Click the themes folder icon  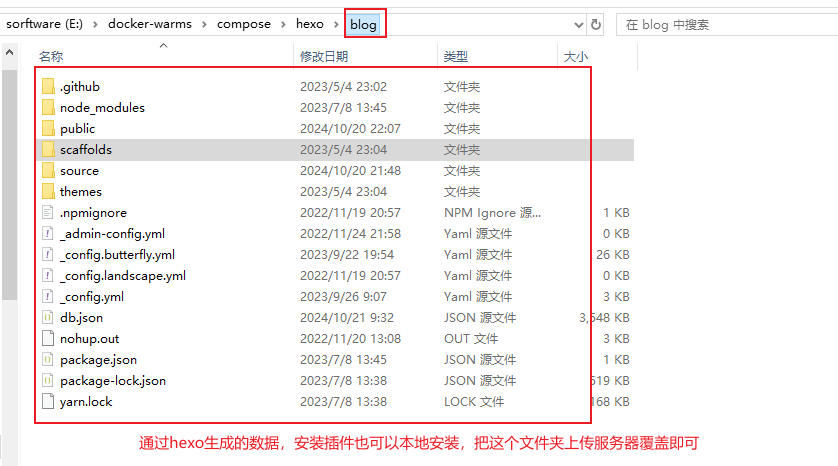point(48,191)
